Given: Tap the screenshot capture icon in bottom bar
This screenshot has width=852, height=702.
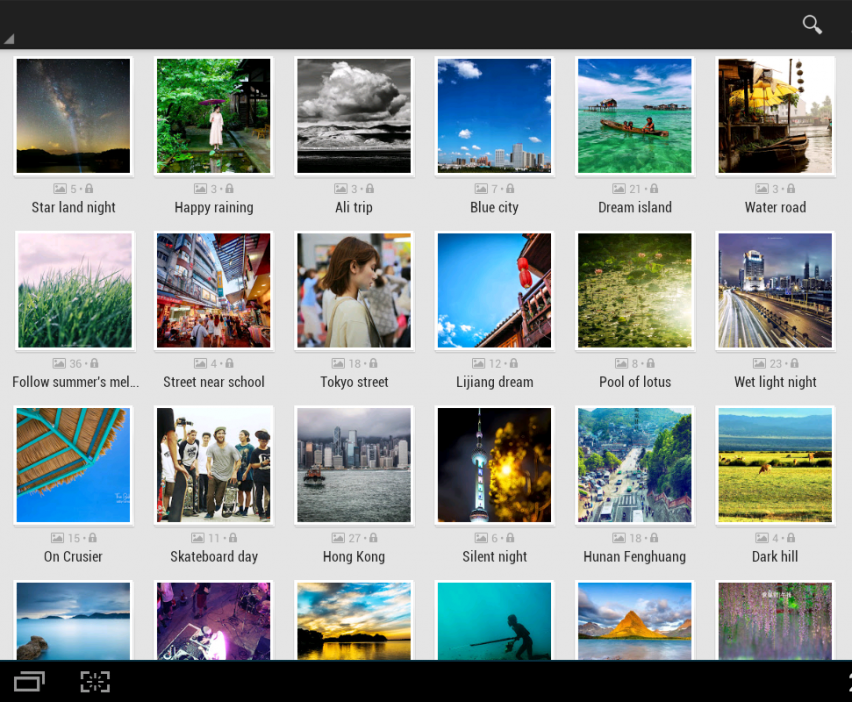Looking at the screenshot, I should coord(95,682).
